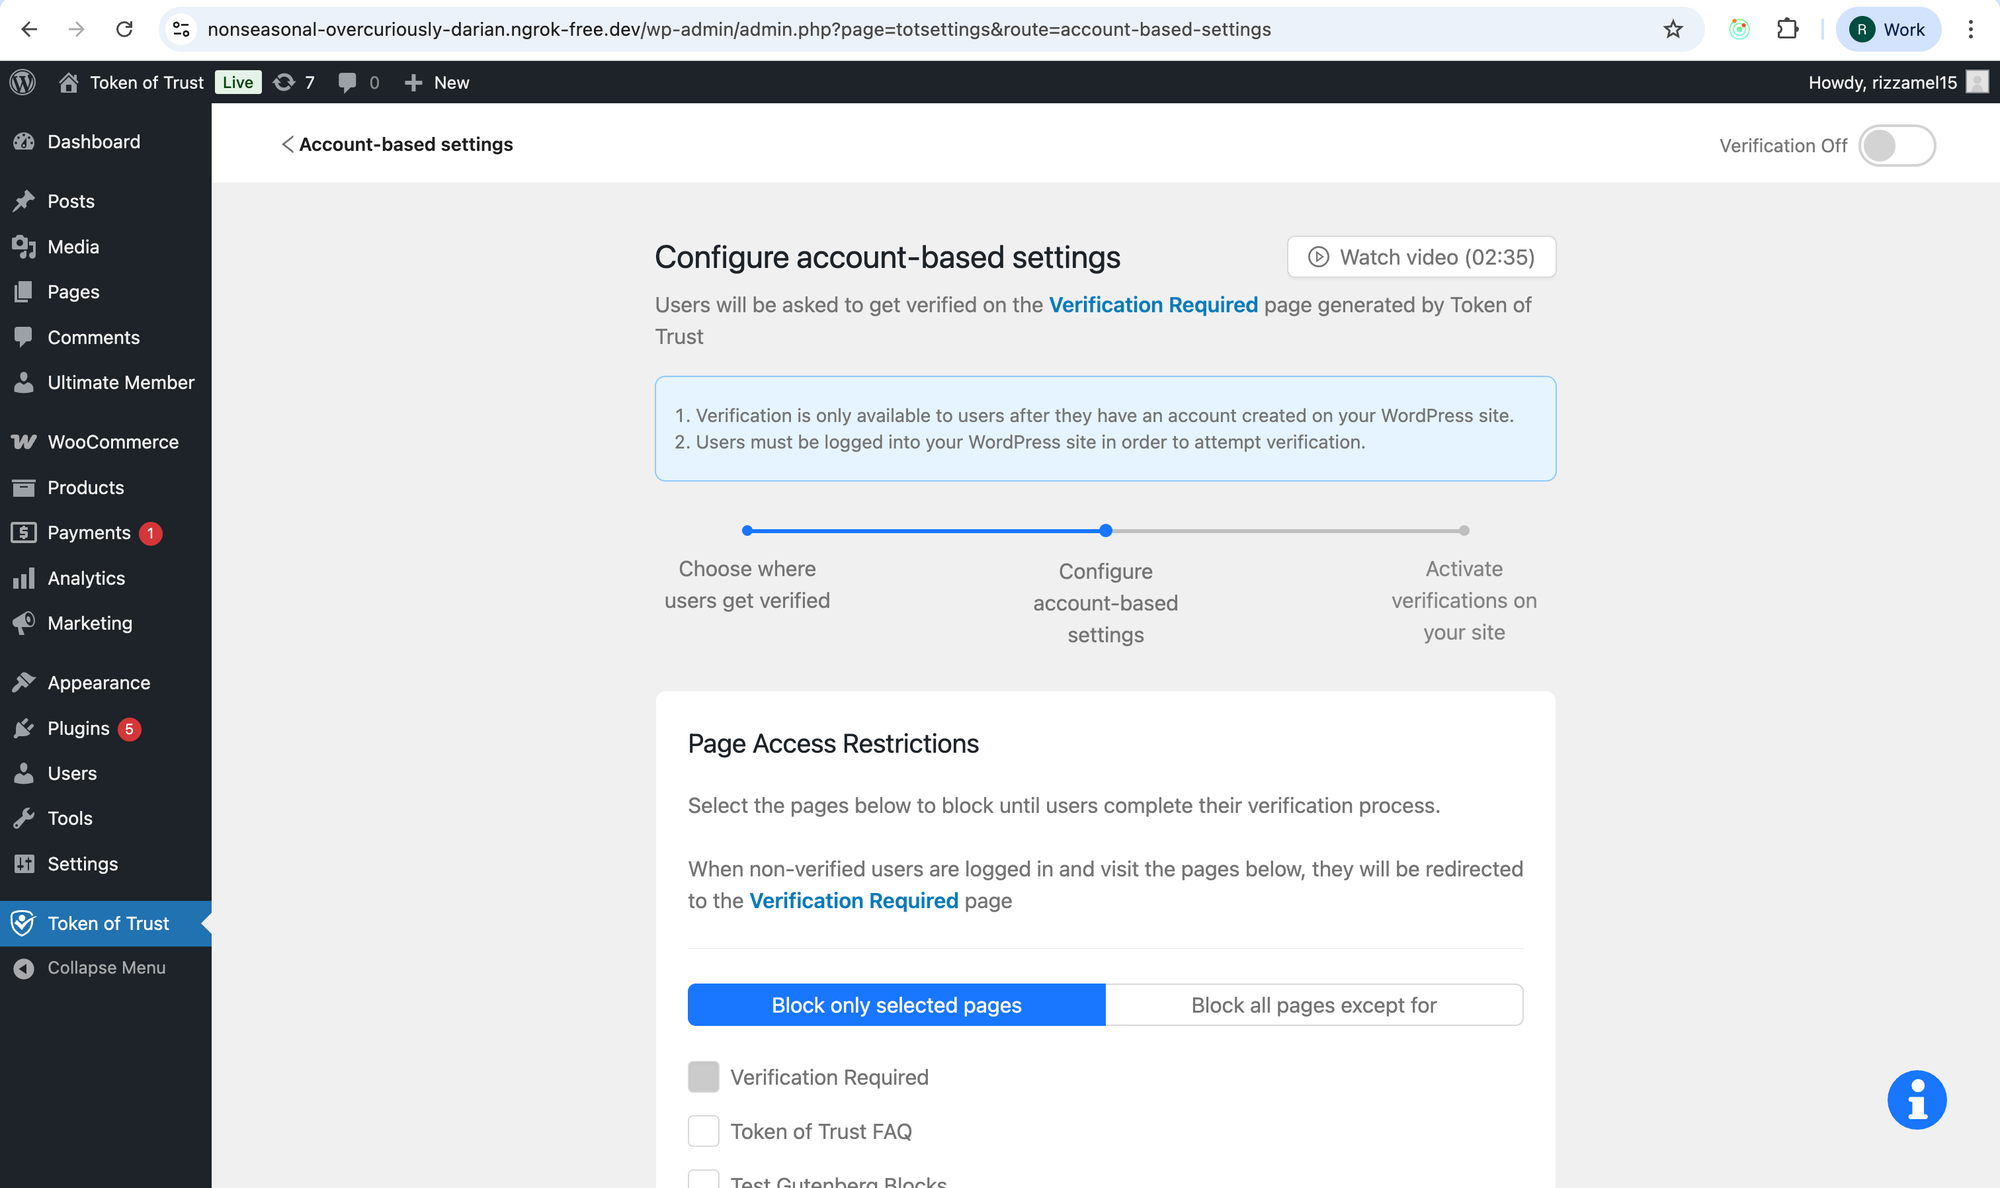Open WooCommerce in the sidebar menu
Viewport: 2000px width, 1188px height.
pos(112,442)
